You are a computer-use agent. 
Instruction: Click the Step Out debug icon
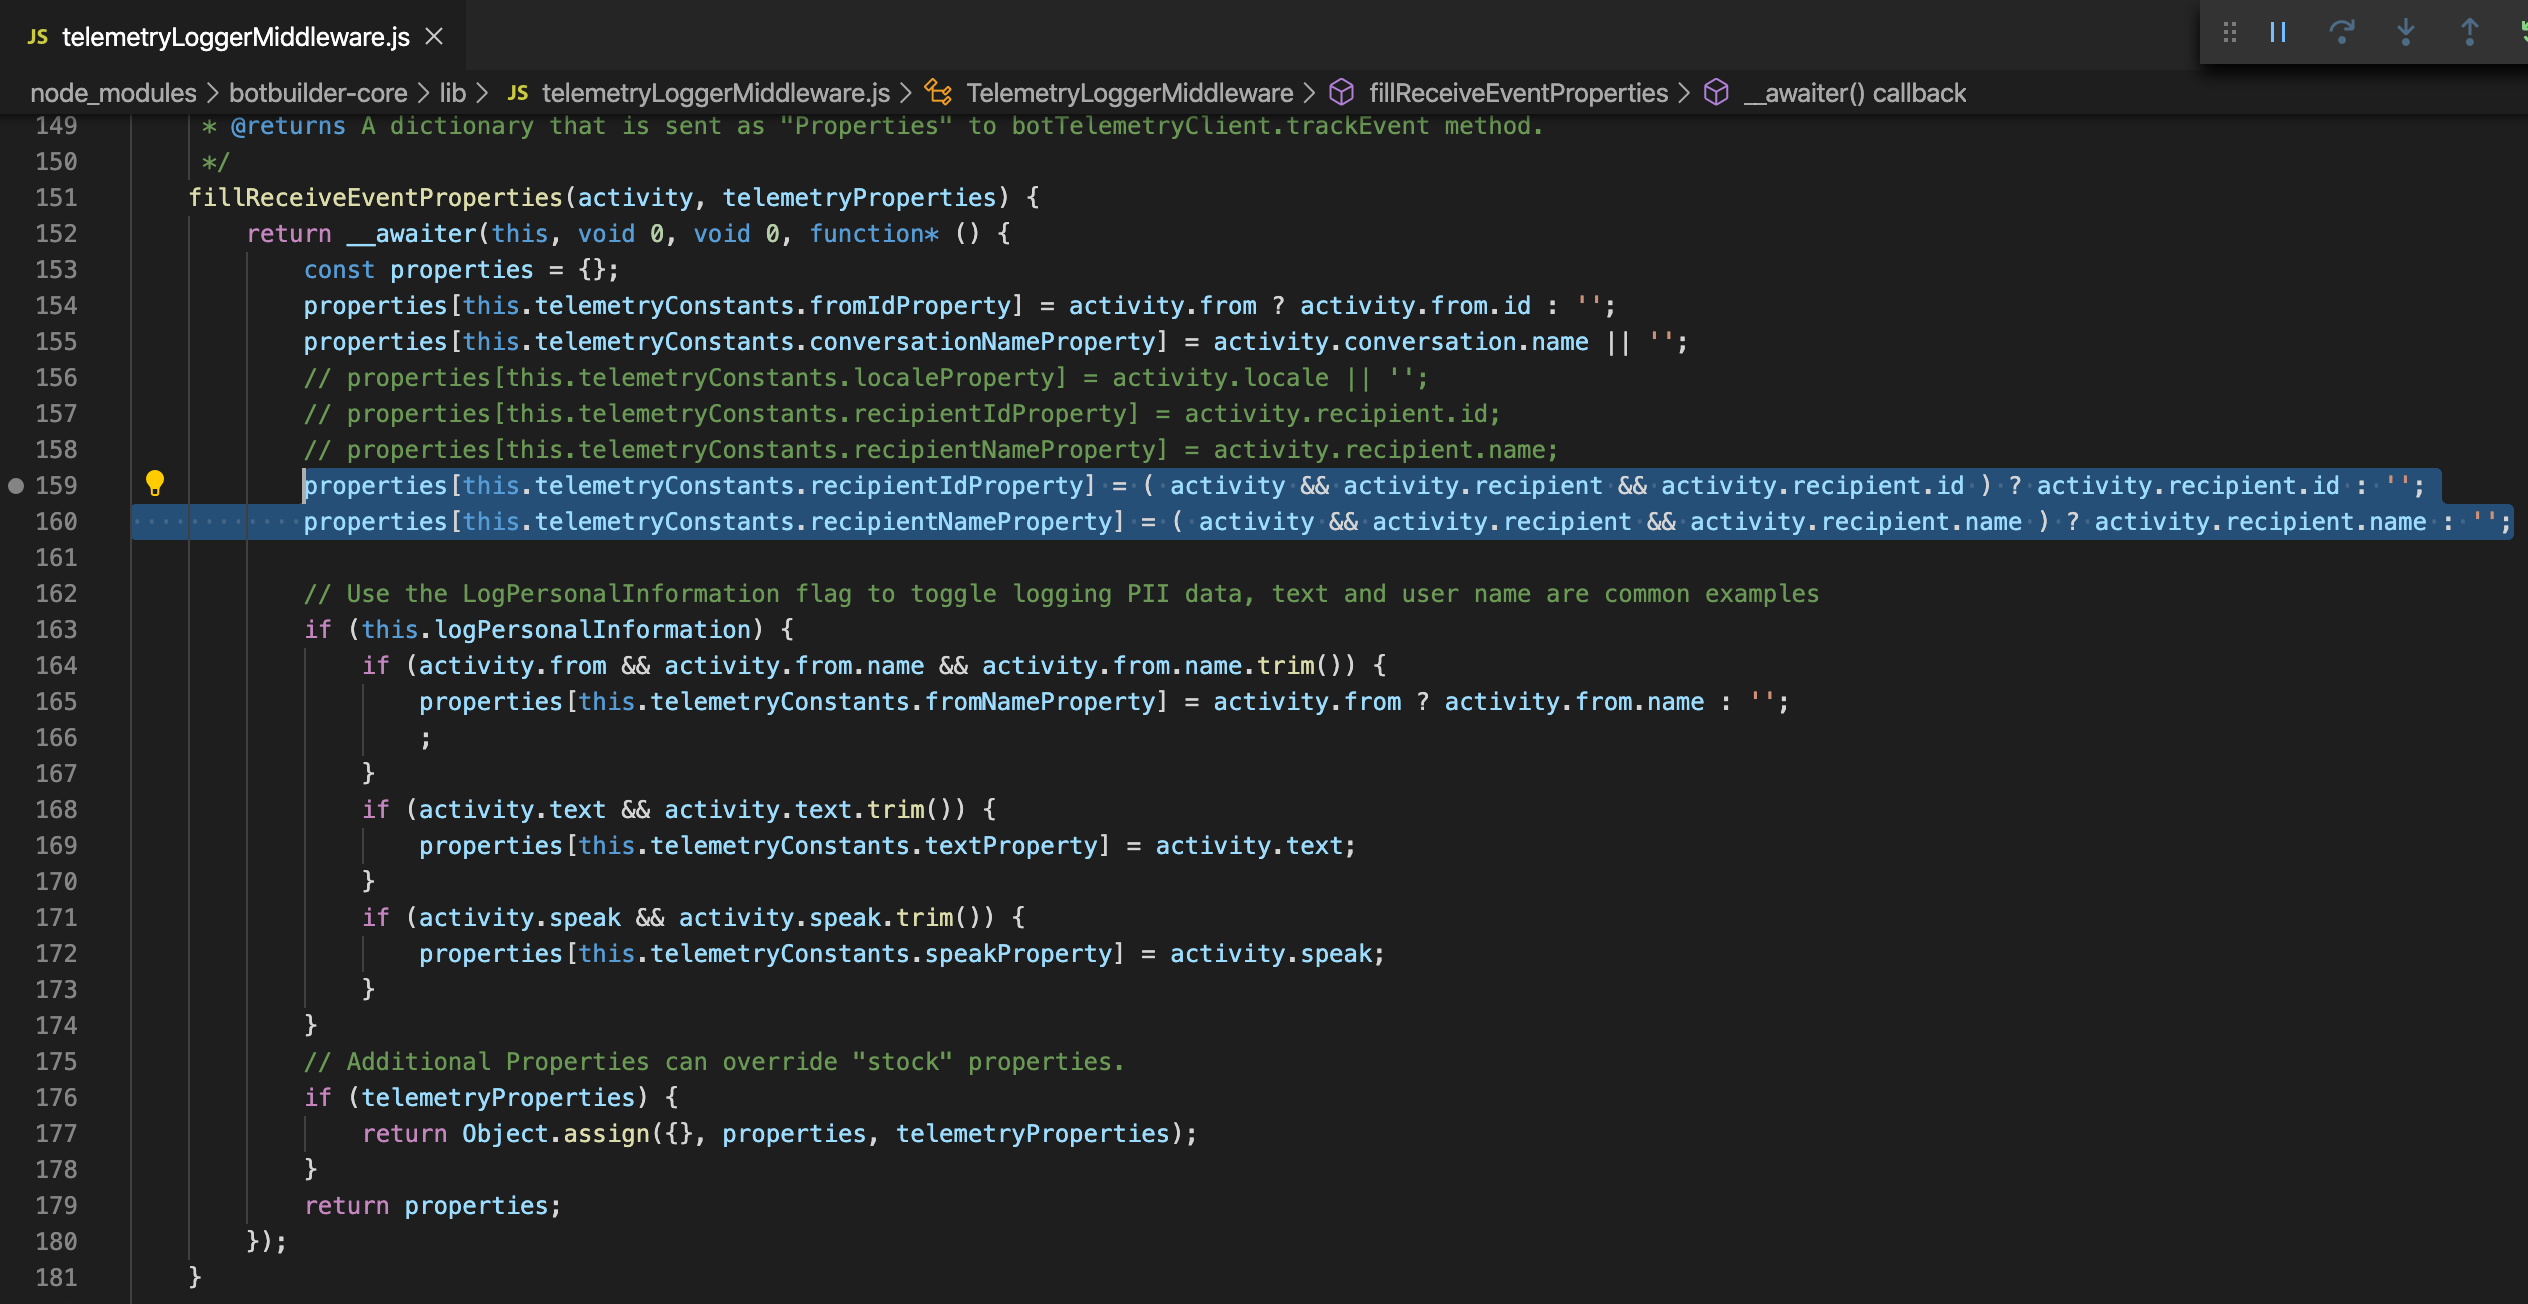point(2470,31)
